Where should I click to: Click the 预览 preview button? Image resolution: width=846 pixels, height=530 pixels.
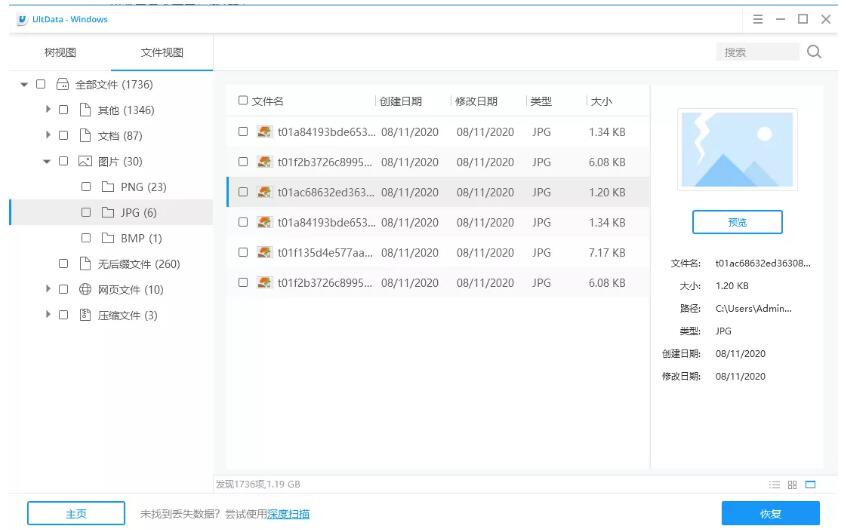pyautogui.click(x=737, y=222)
